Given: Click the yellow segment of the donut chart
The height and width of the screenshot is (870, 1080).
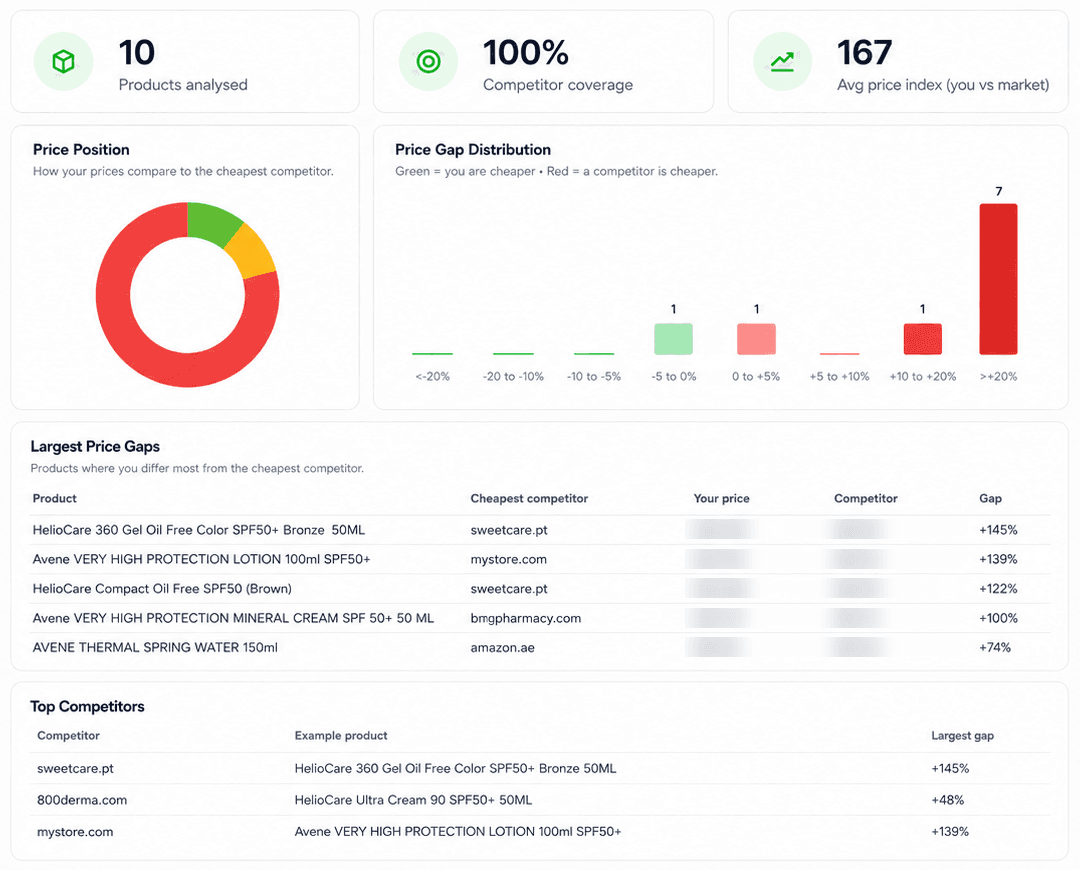Looking at the screenshot, I should 252,252.
